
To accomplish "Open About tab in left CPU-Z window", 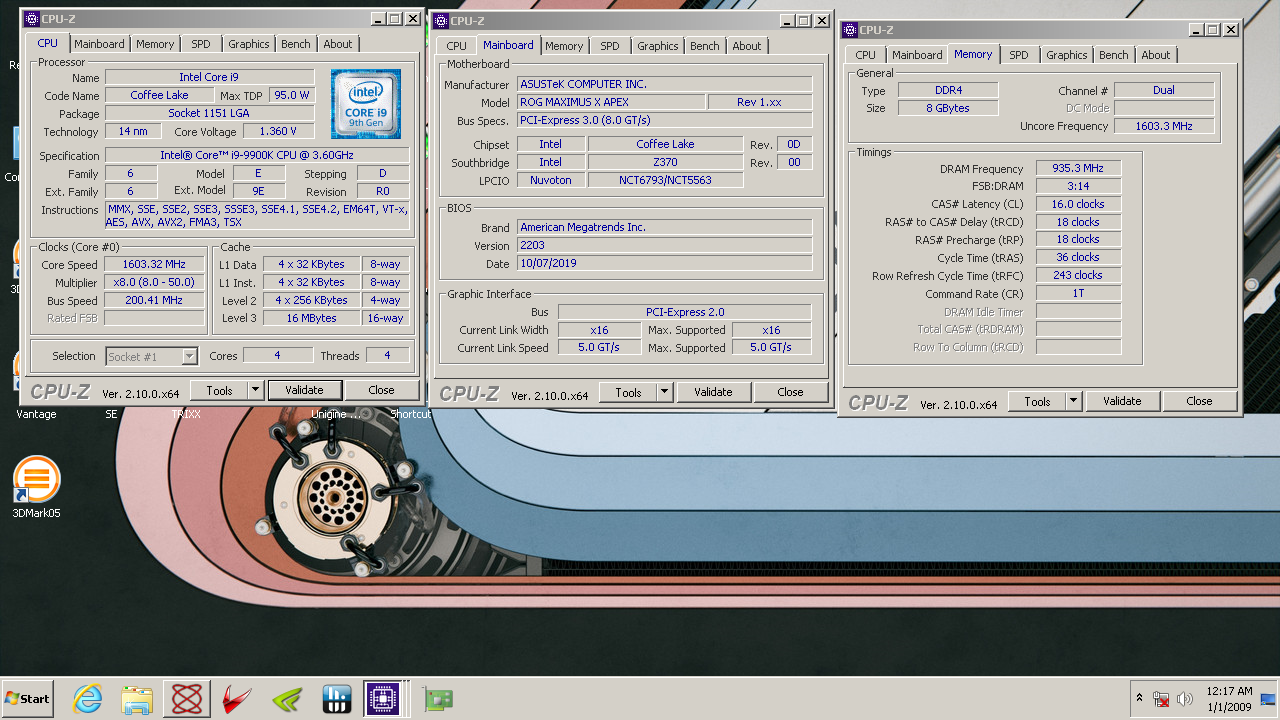I will click(x=338, y=44).
